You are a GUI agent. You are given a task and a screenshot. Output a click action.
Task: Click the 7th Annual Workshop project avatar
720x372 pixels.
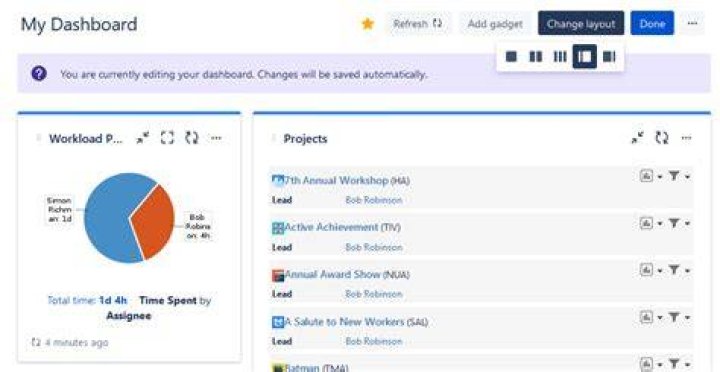278,180
